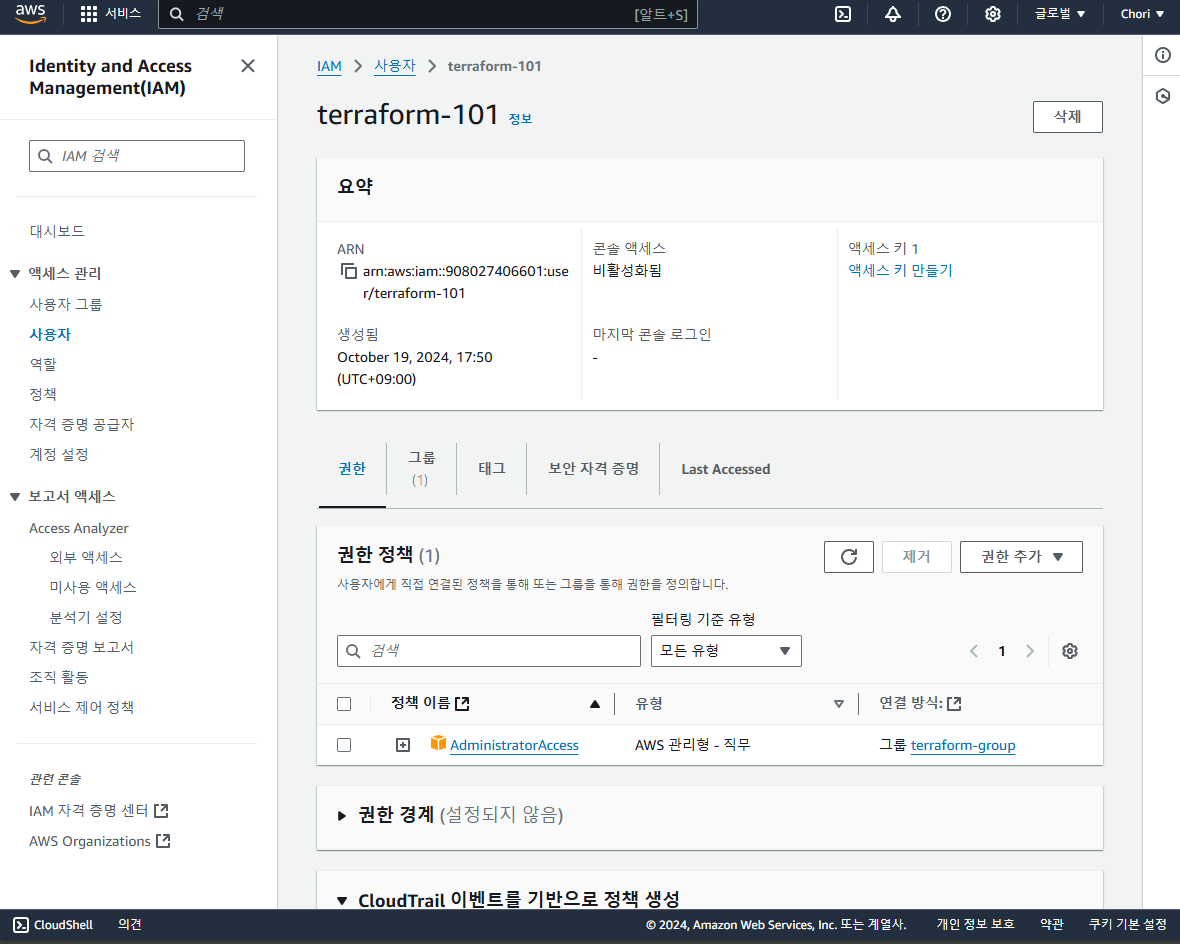
Task: Refresh the permissions policy list
Action: (848, 557)
